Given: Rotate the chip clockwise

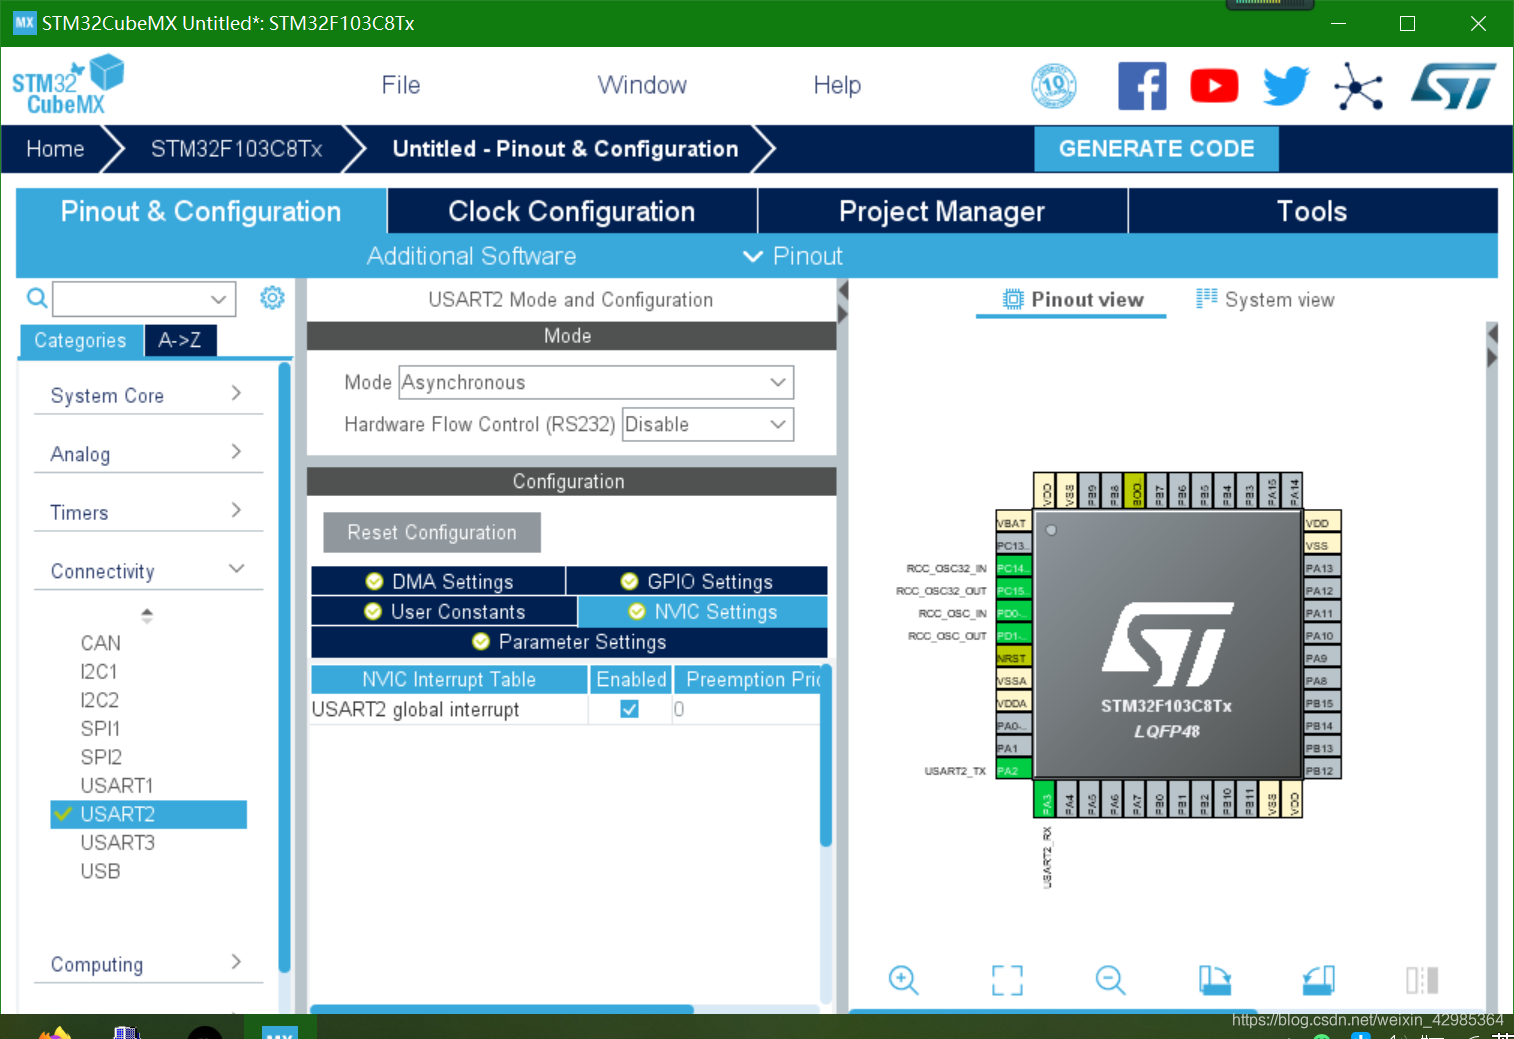Looking at the screenshot, I should pos(1215,980).
